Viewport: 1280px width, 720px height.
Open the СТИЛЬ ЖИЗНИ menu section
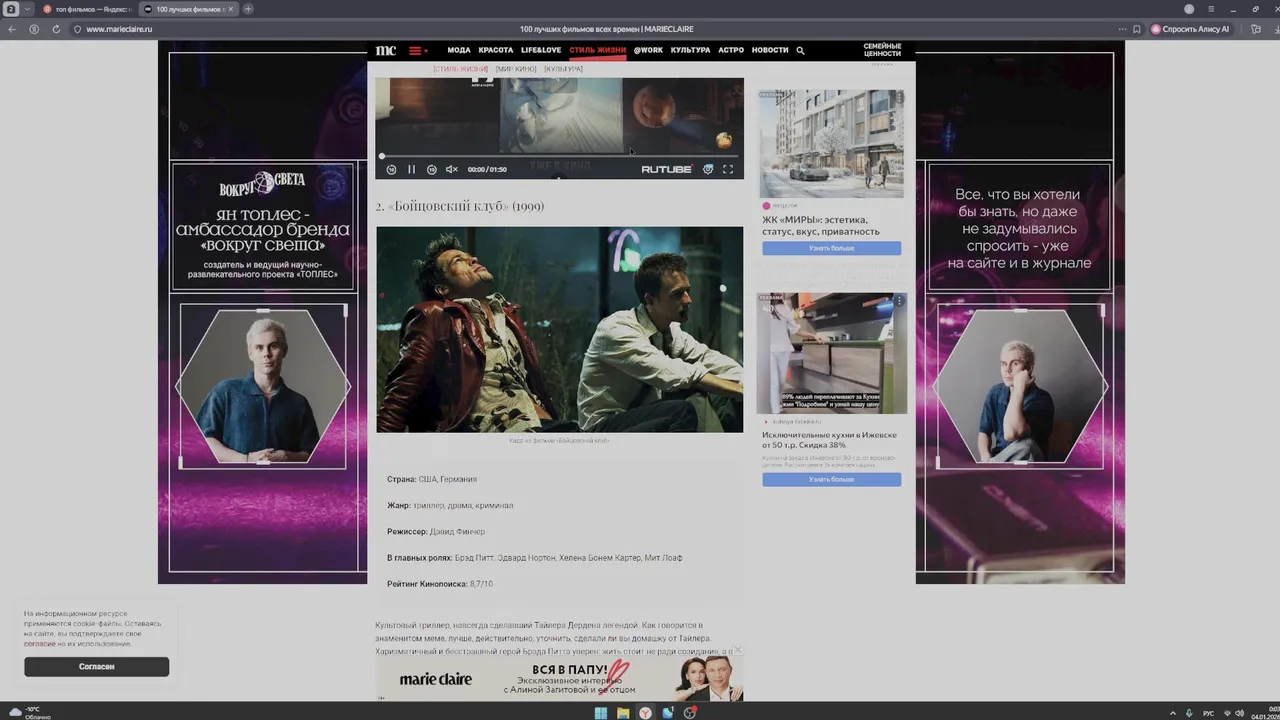[x=598, y=50]
